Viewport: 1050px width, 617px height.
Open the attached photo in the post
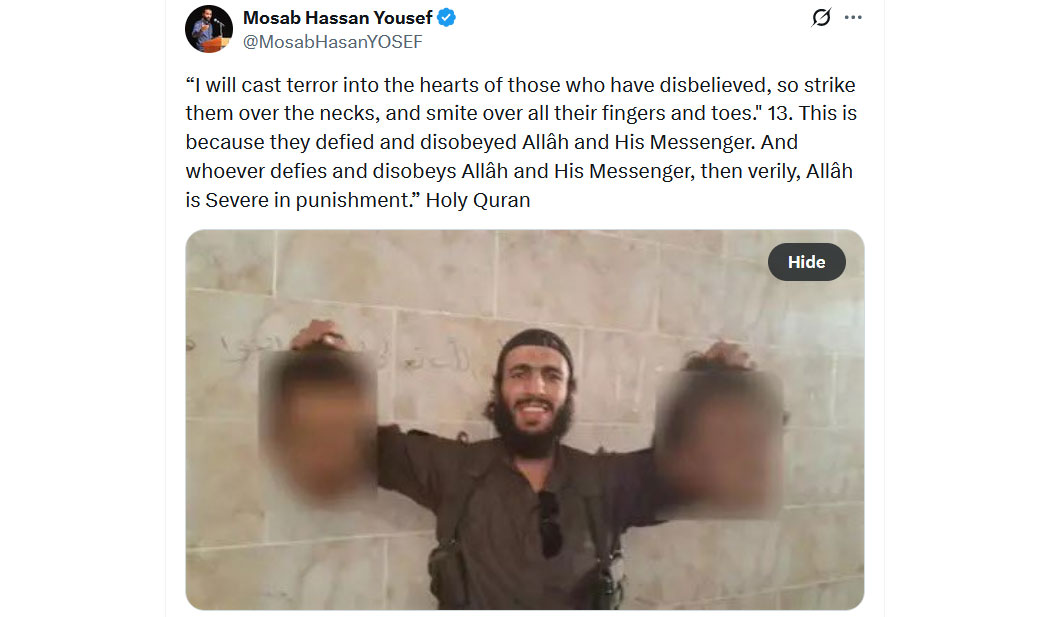click(525, 419)
